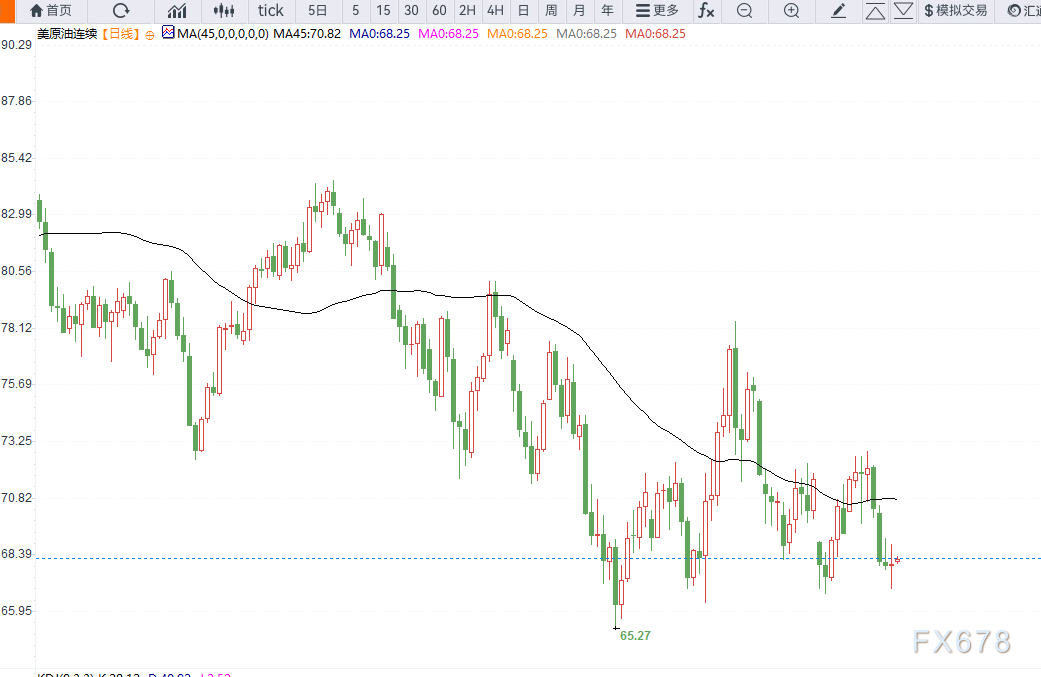Switch to the line chart icon

(177, 11)
